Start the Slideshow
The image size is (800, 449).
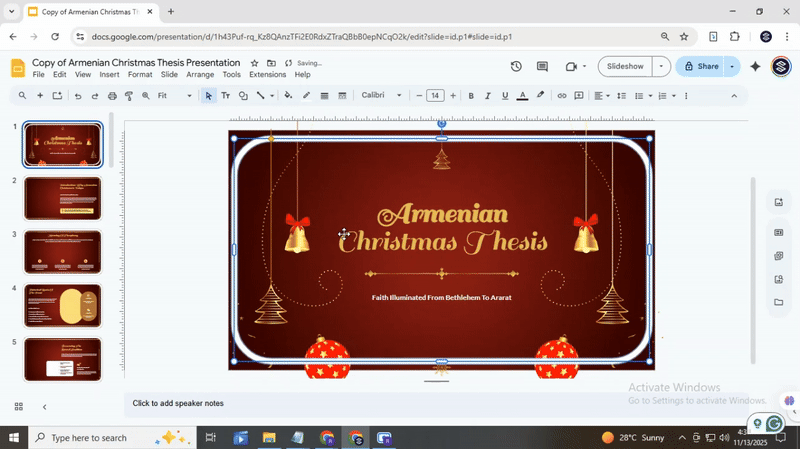click(625, 66)
